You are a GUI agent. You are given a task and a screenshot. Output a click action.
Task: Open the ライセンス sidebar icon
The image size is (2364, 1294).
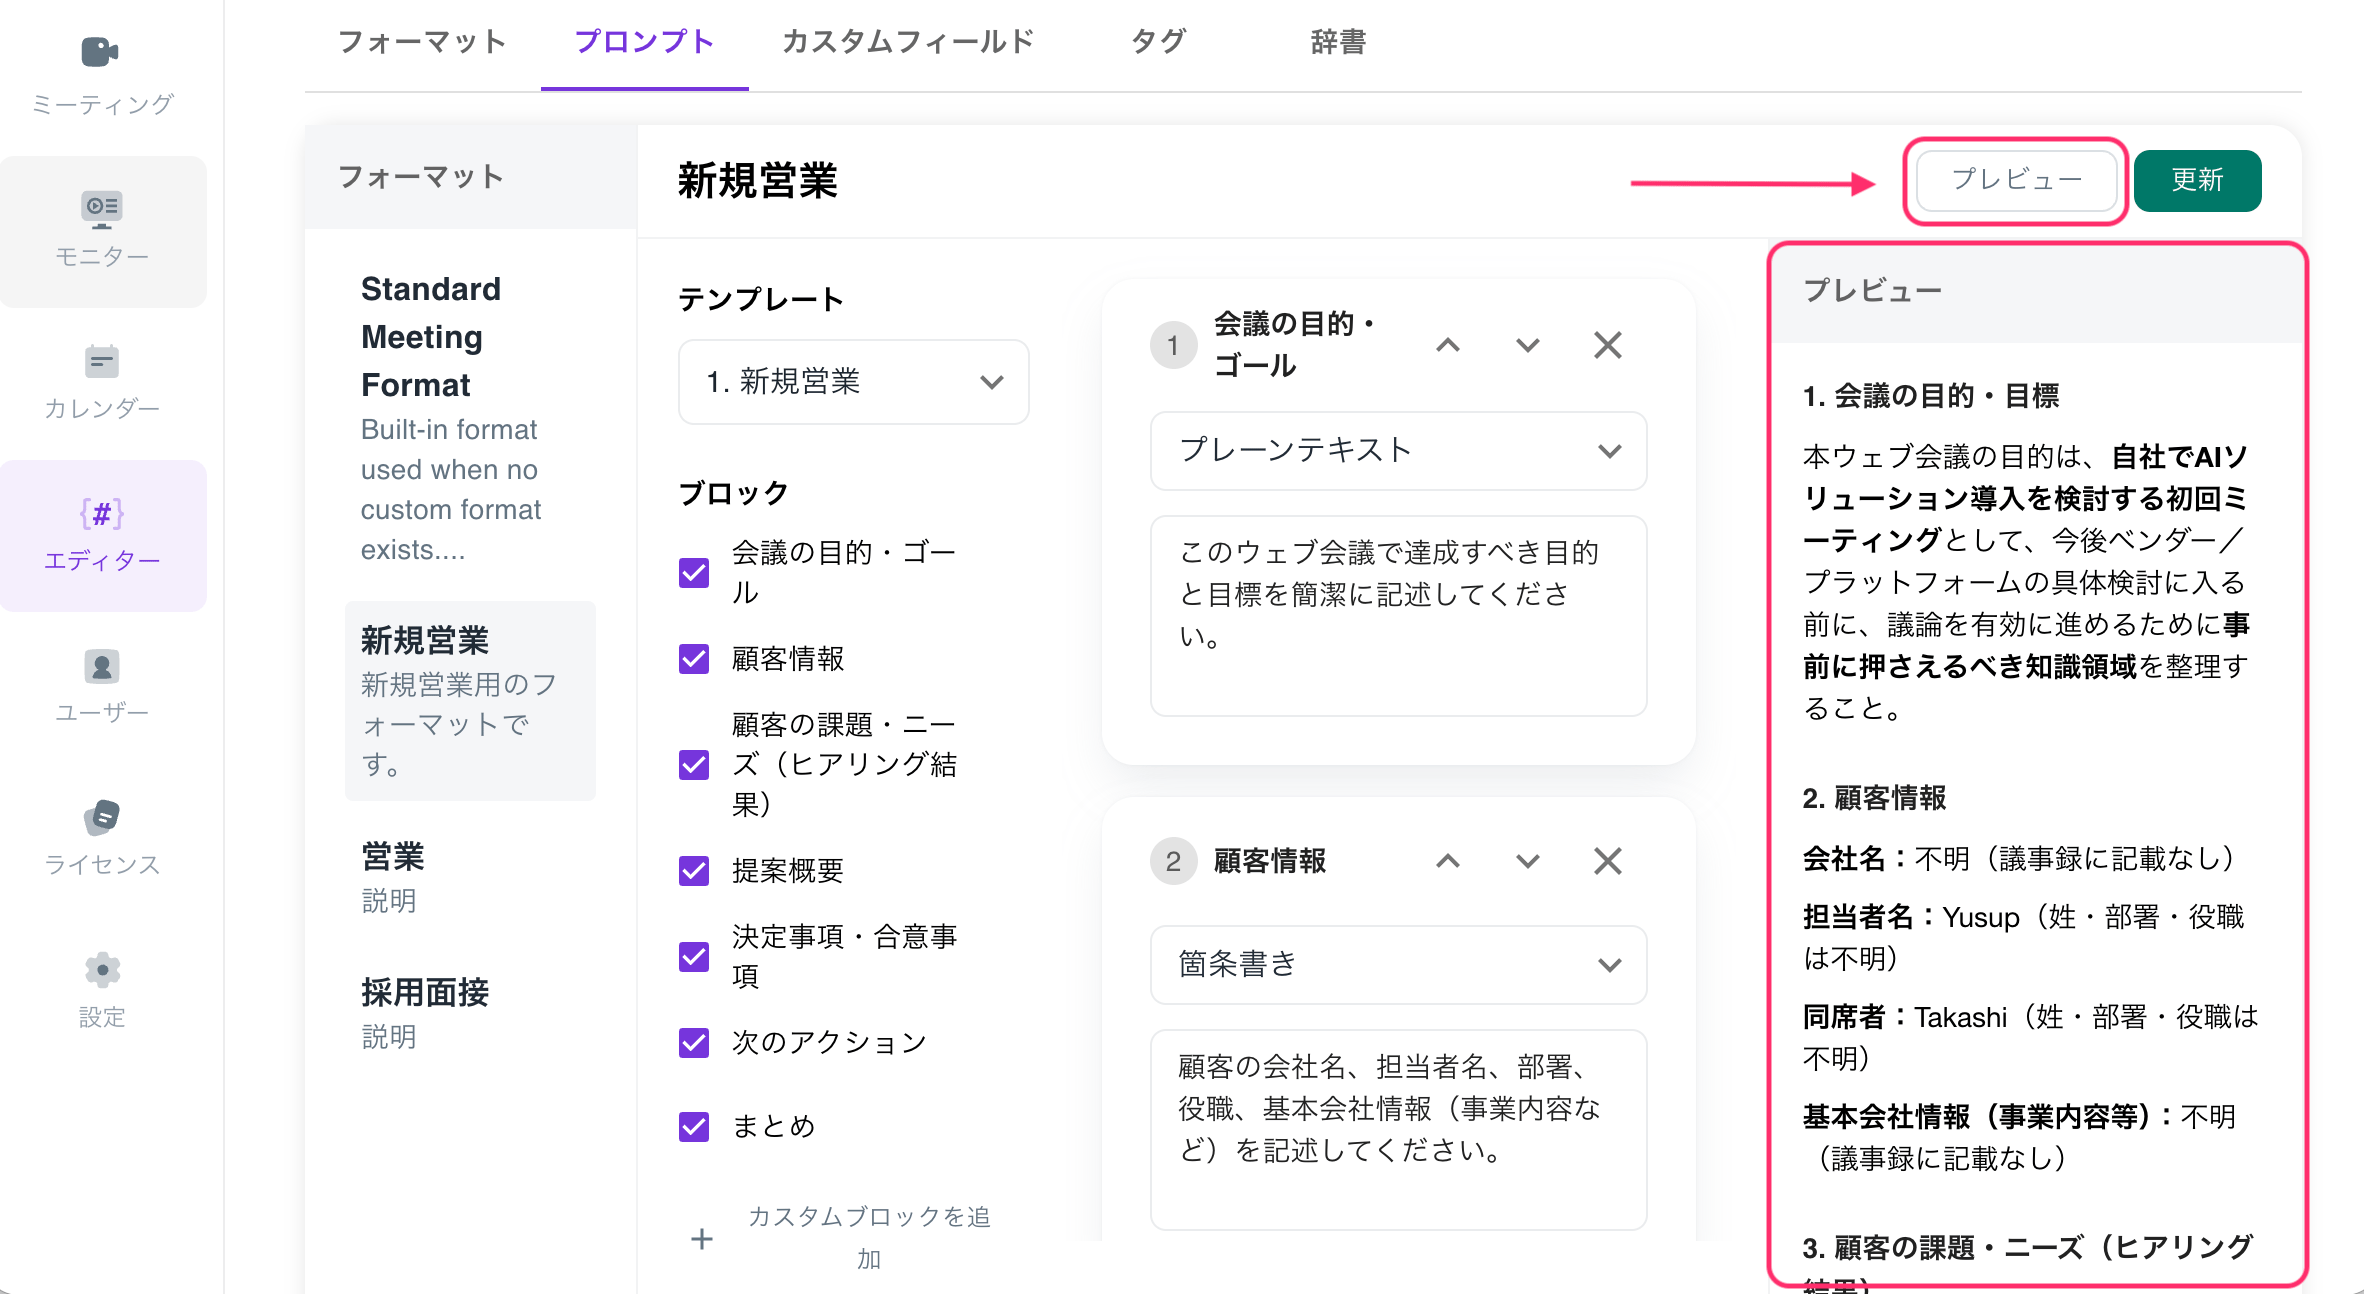pyautogui.click(x=102, y=817)
